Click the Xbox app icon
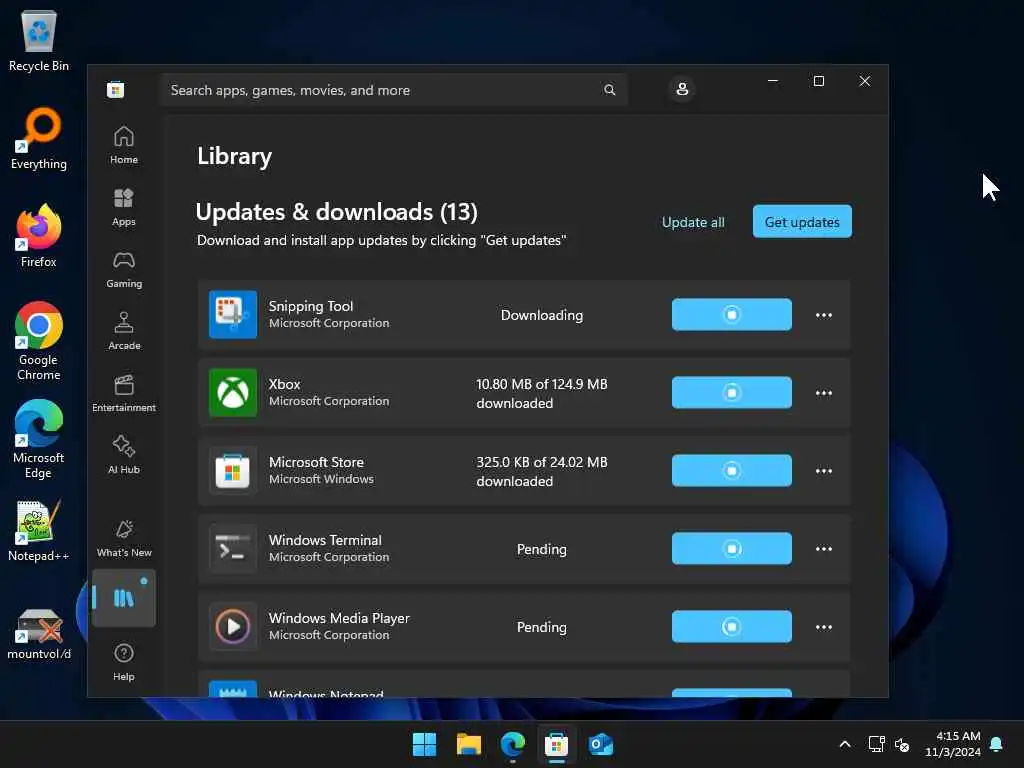Image resolution: width=1024 pixels, height=768 pixels. (x=233, y=392)
